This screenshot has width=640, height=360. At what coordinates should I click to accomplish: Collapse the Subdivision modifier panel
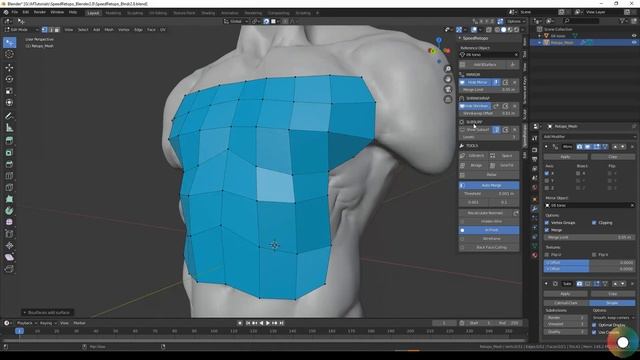[547, 284]
